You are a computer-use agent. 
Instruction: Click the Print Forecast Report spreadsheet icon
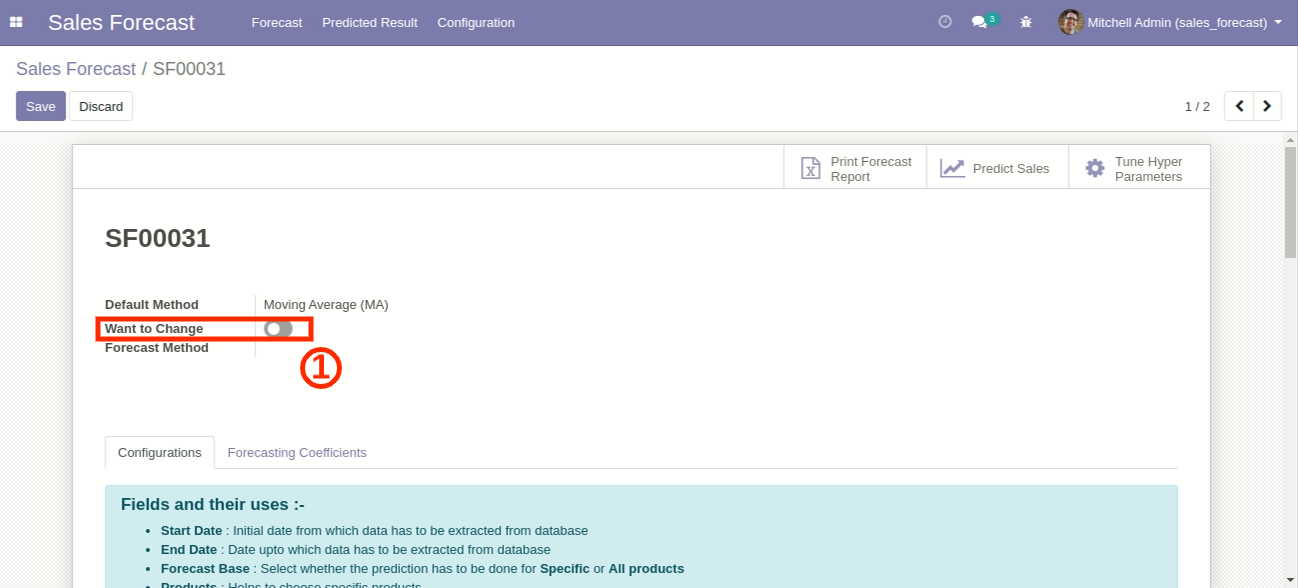point(810,169)
